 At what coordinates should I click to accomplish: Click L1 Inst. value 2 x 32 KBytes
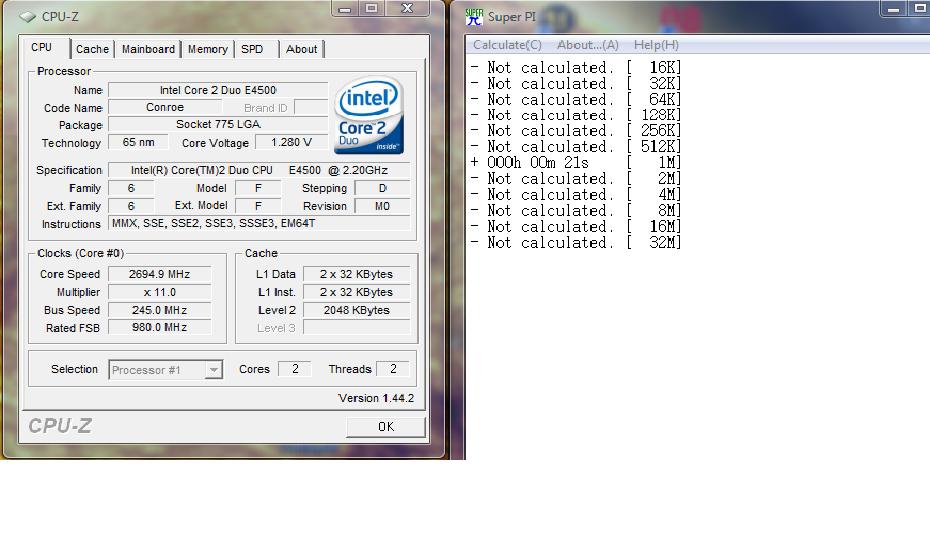point(356,292)
